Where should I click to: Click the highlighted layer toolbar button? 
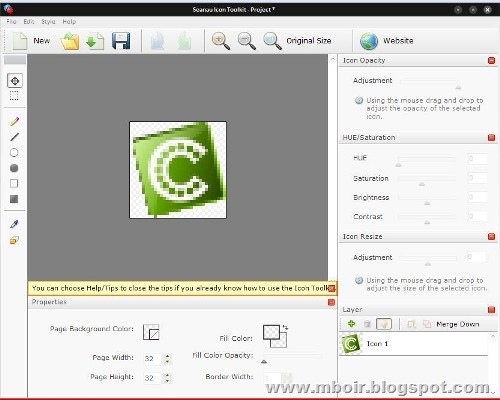(384, 324)
